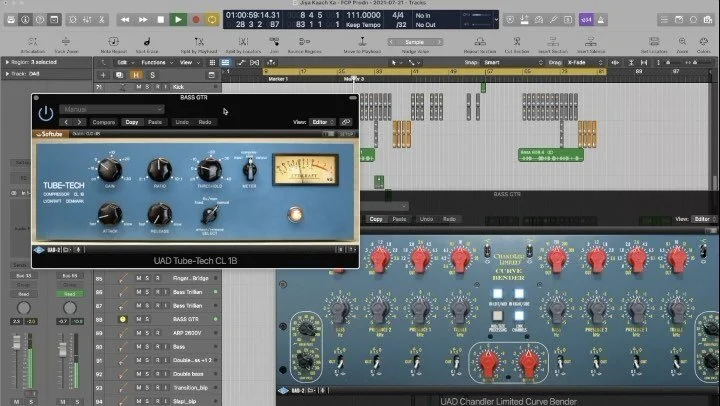Click the Cut Section icon
The image size is (720, 406).
[x=517, y=42]
